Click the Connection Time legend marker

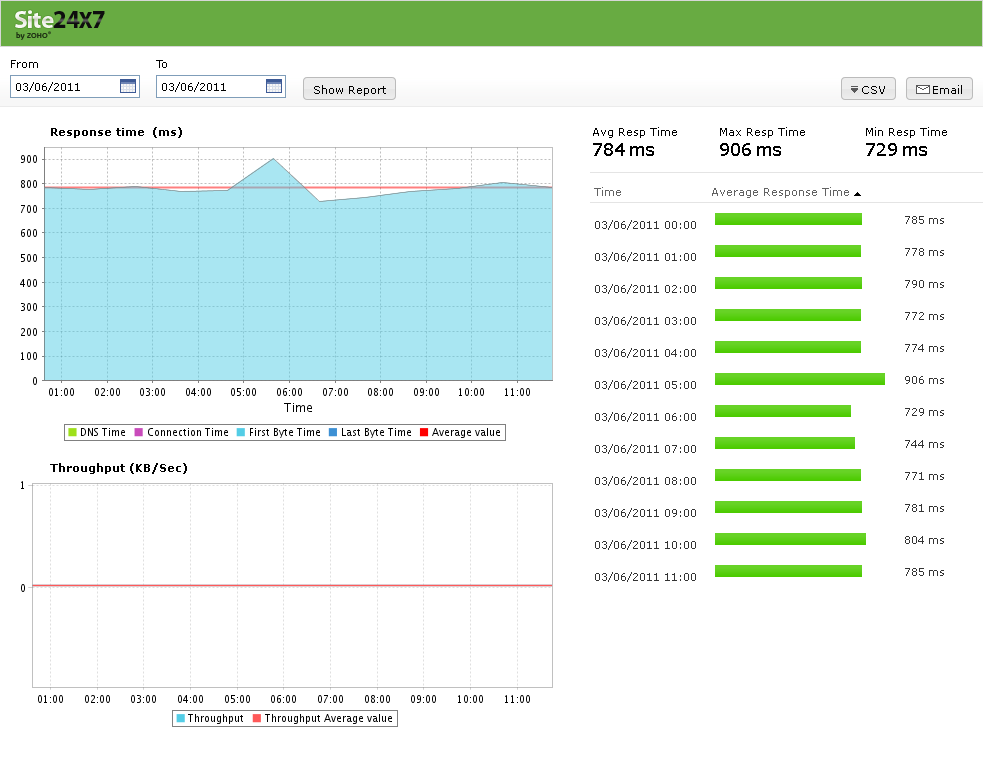(x=139, y=433)
